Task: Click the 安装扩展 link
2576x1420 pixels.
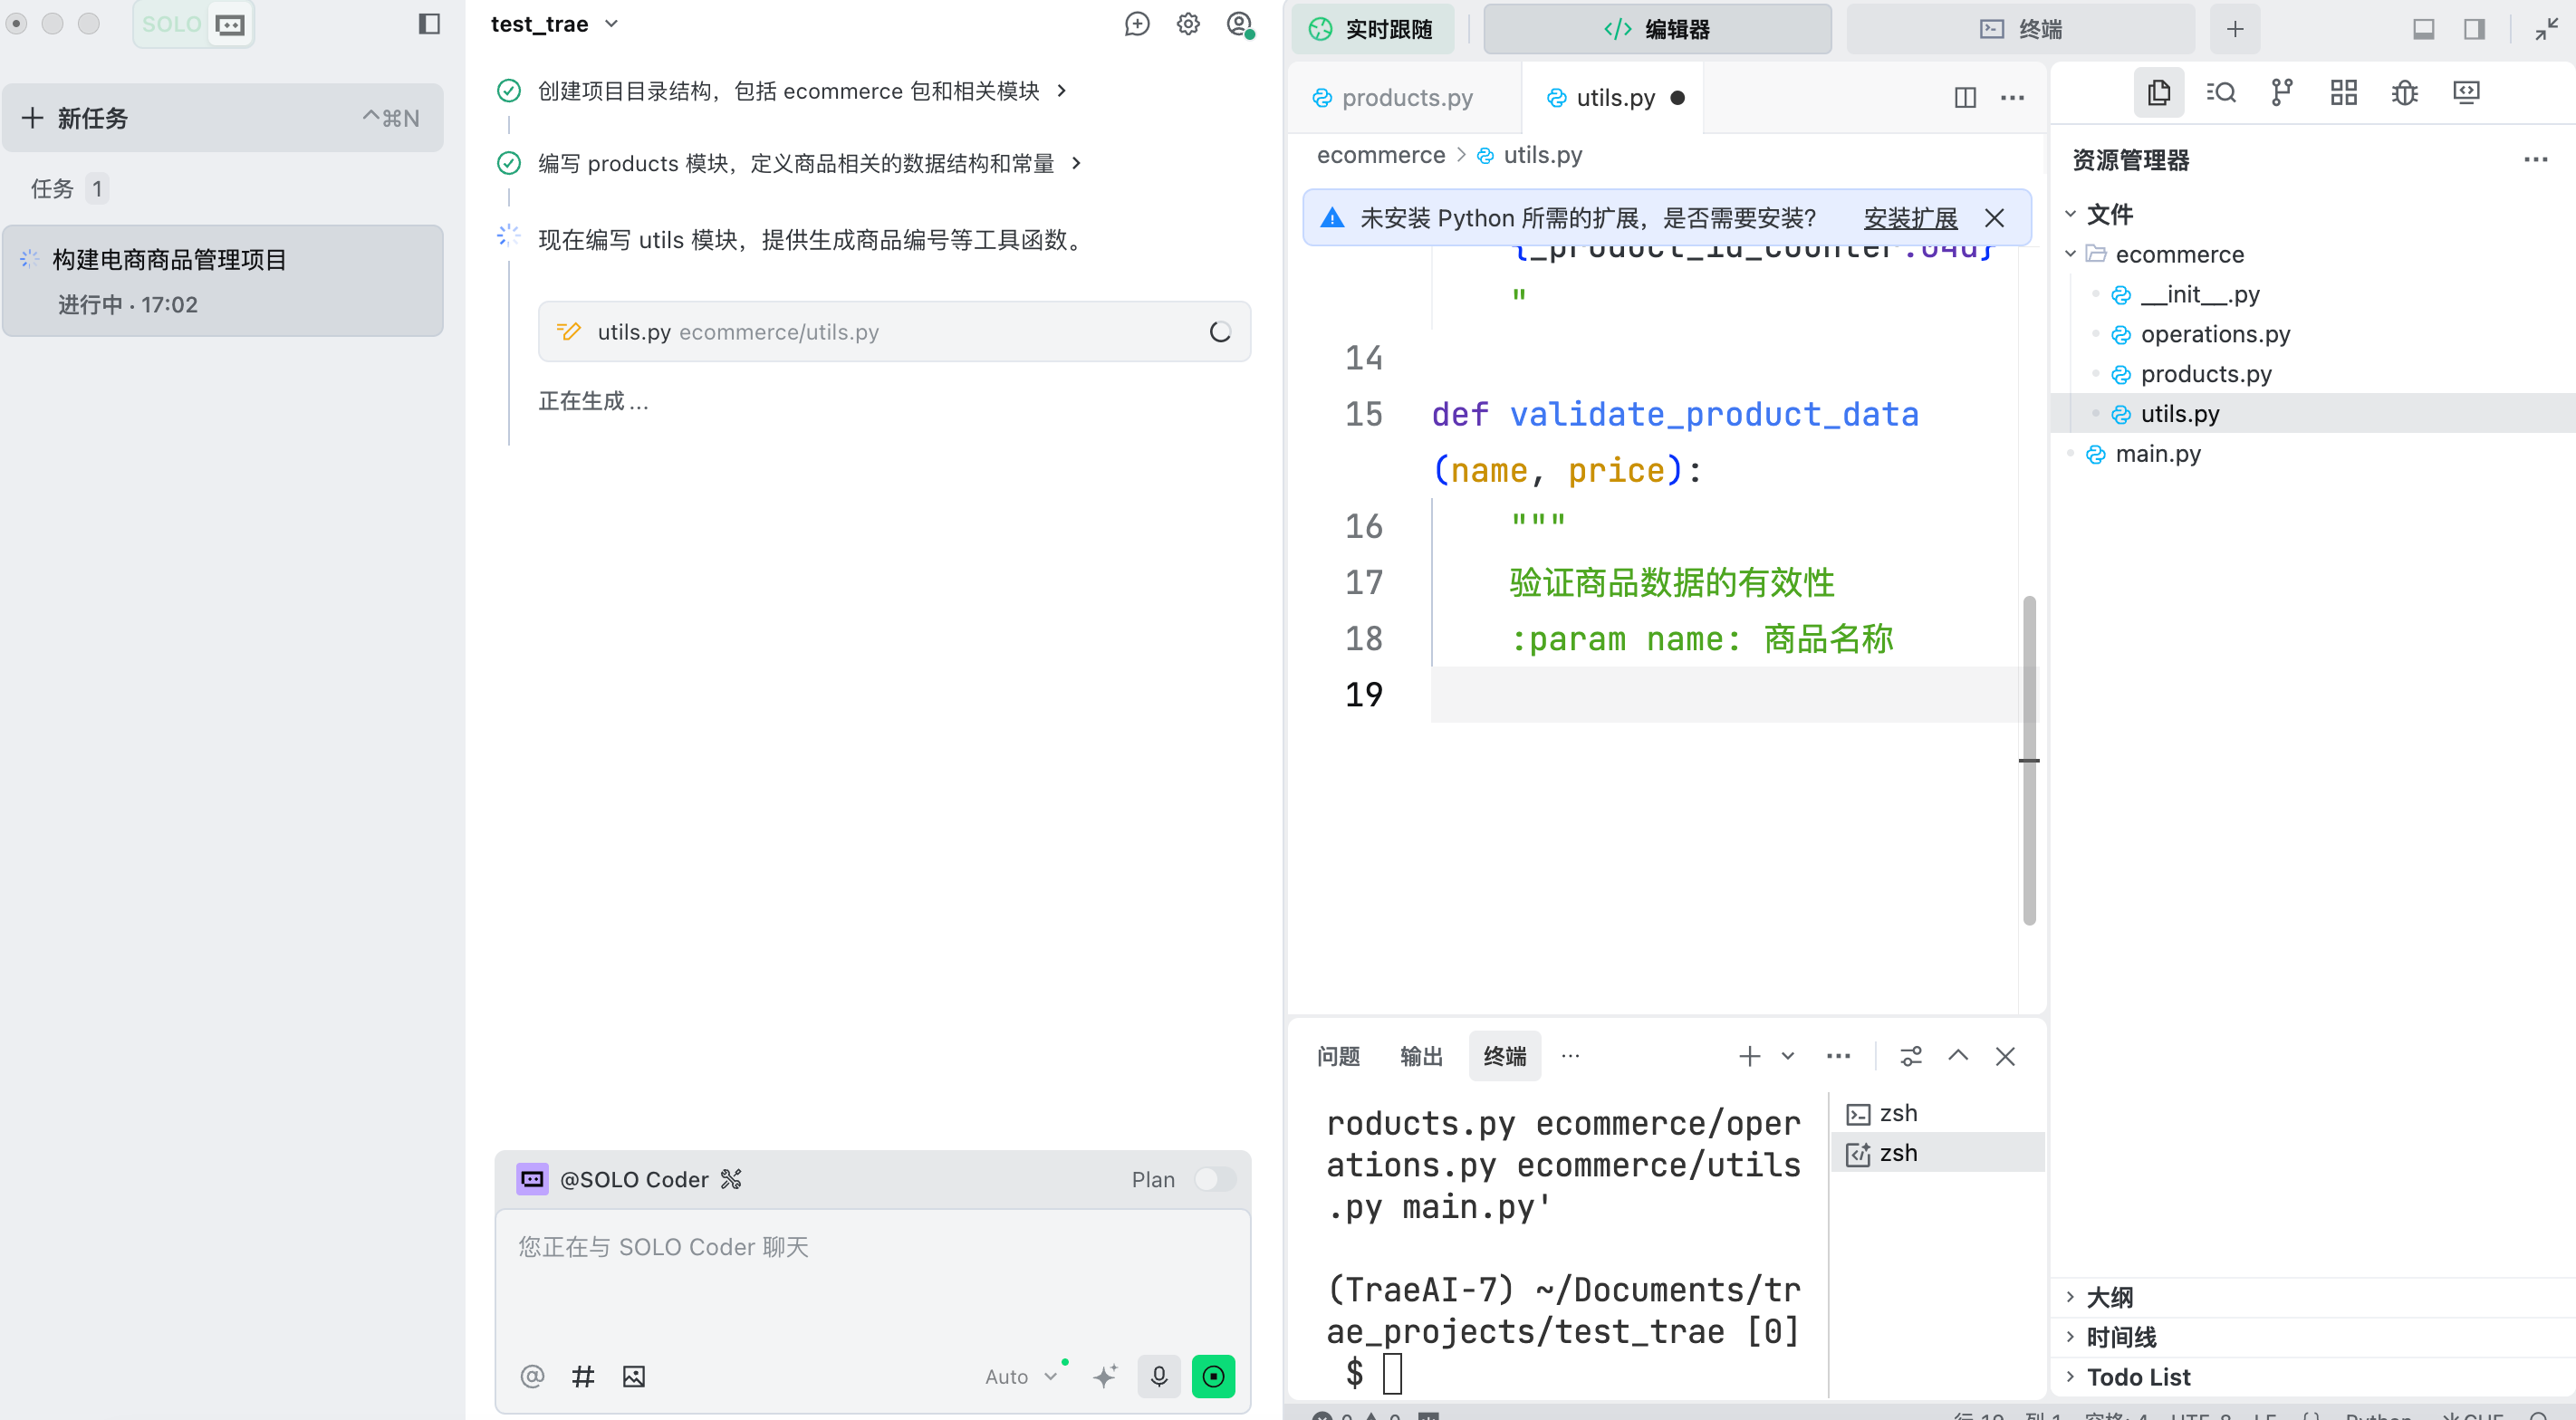Action: [x=1909, y=218]
